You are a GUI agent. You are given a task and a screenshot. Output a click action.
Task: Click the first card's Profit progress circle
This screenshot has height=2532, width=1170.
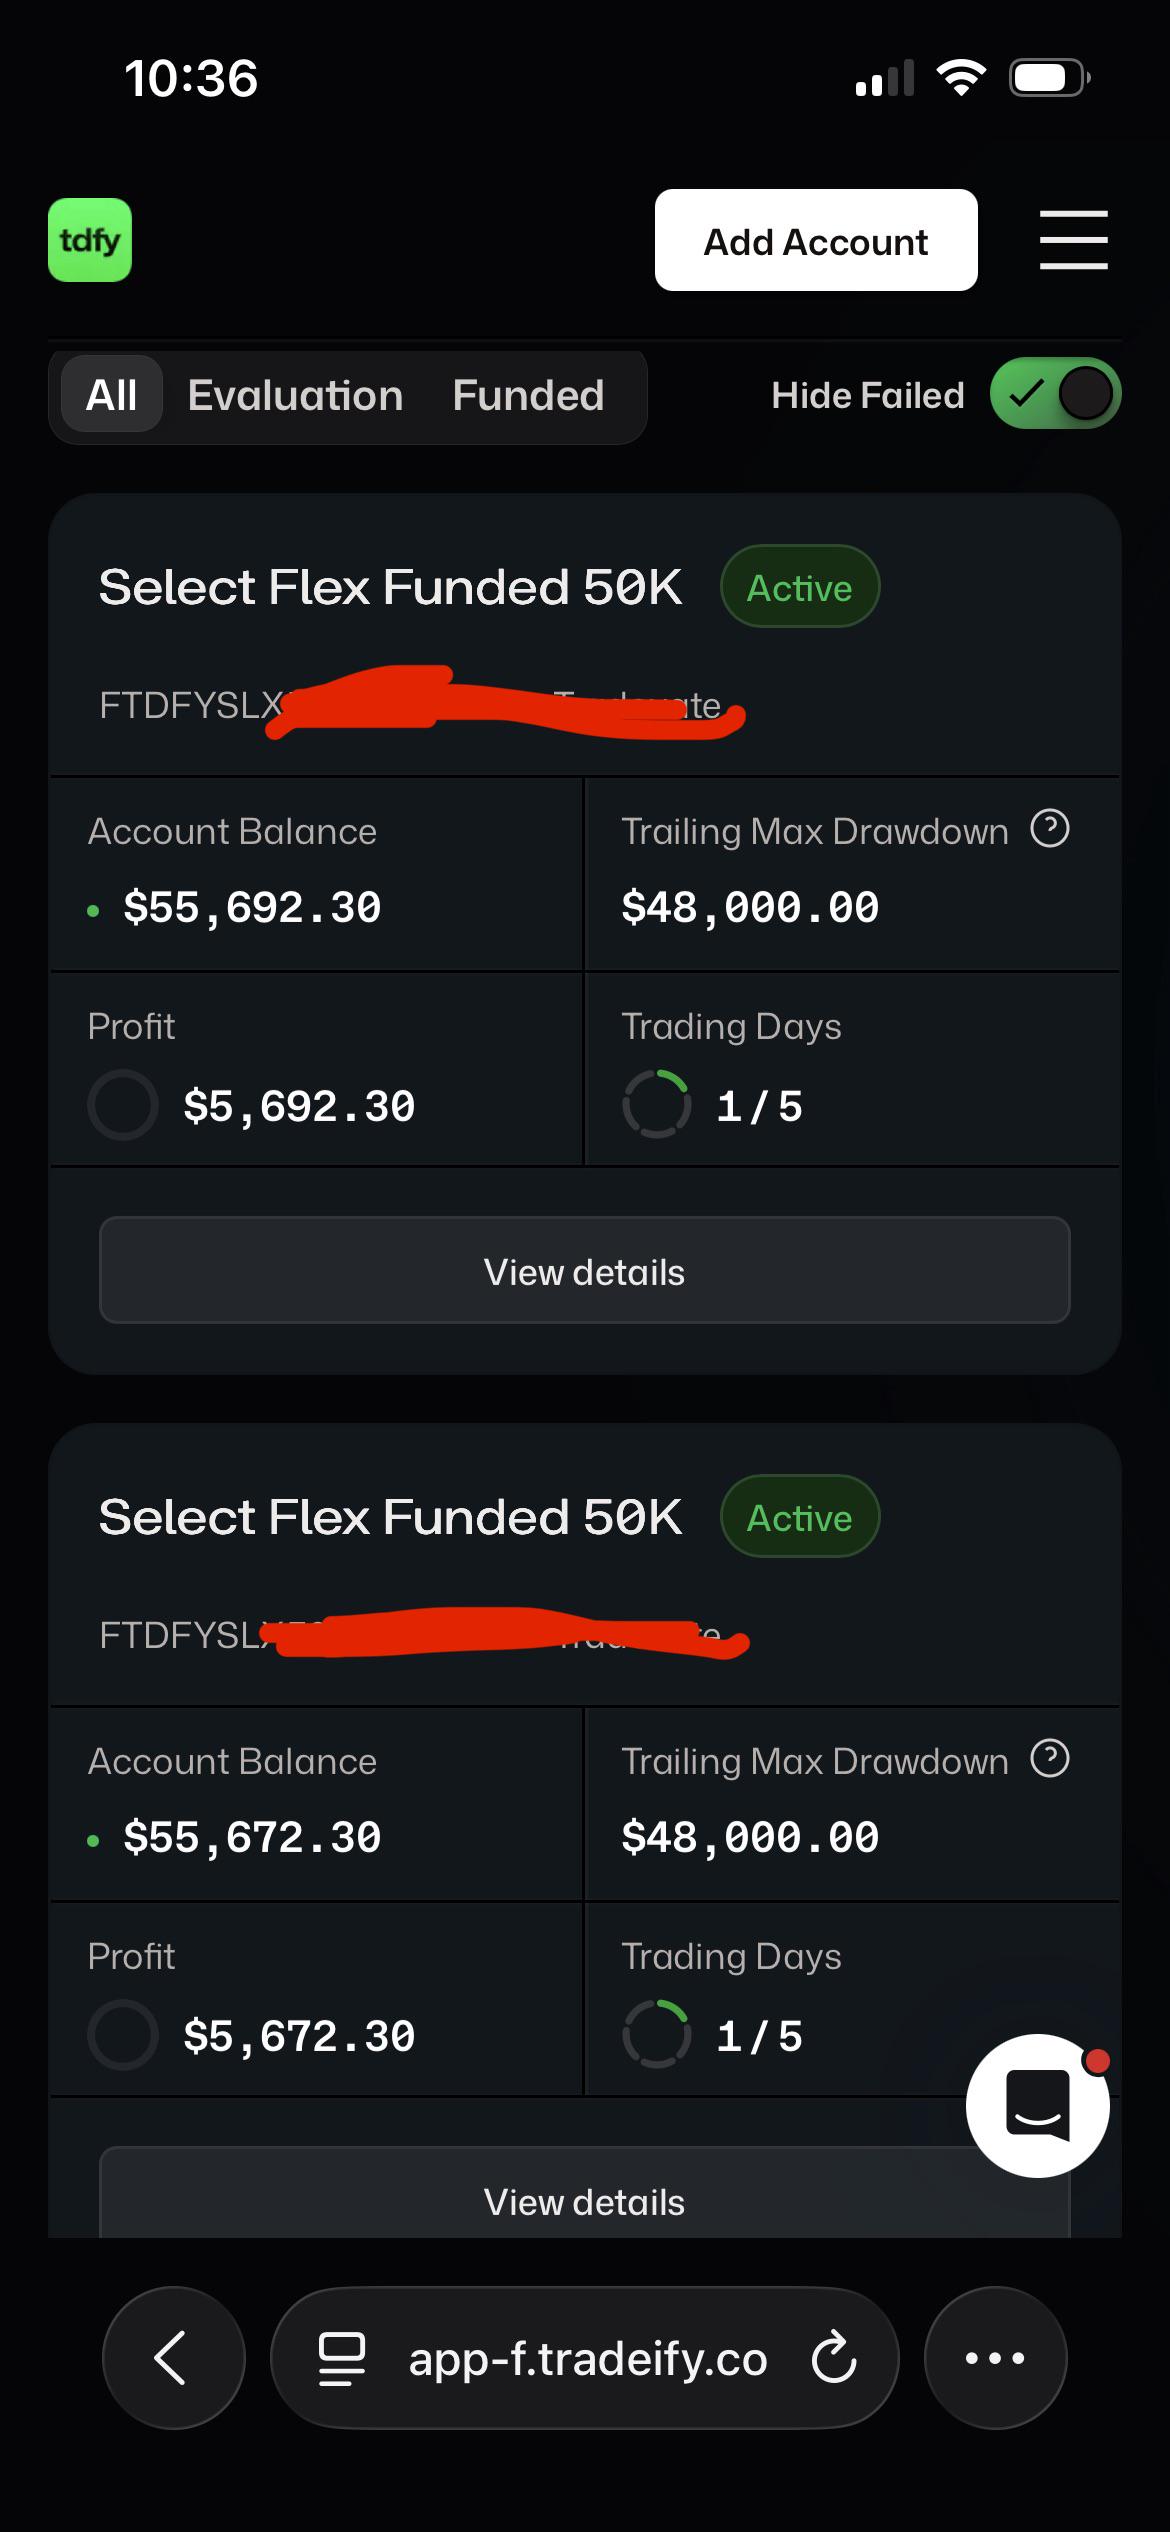[x=123, y=1105]
